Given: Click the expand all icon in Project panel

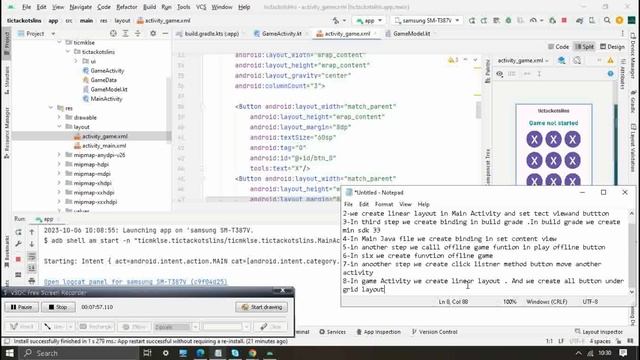Looking at the screenshot, I should click(125, 33).
